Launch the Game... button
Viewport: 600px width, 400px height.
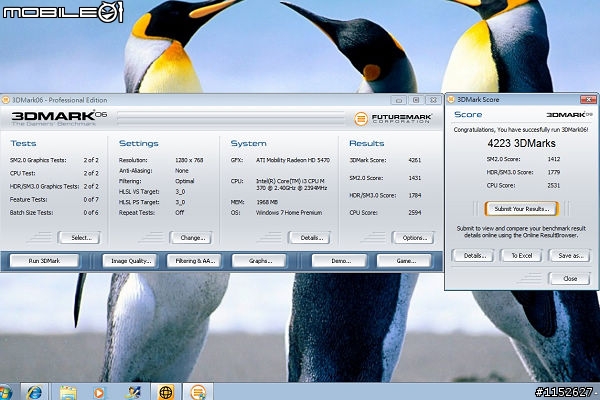(404, 261)
